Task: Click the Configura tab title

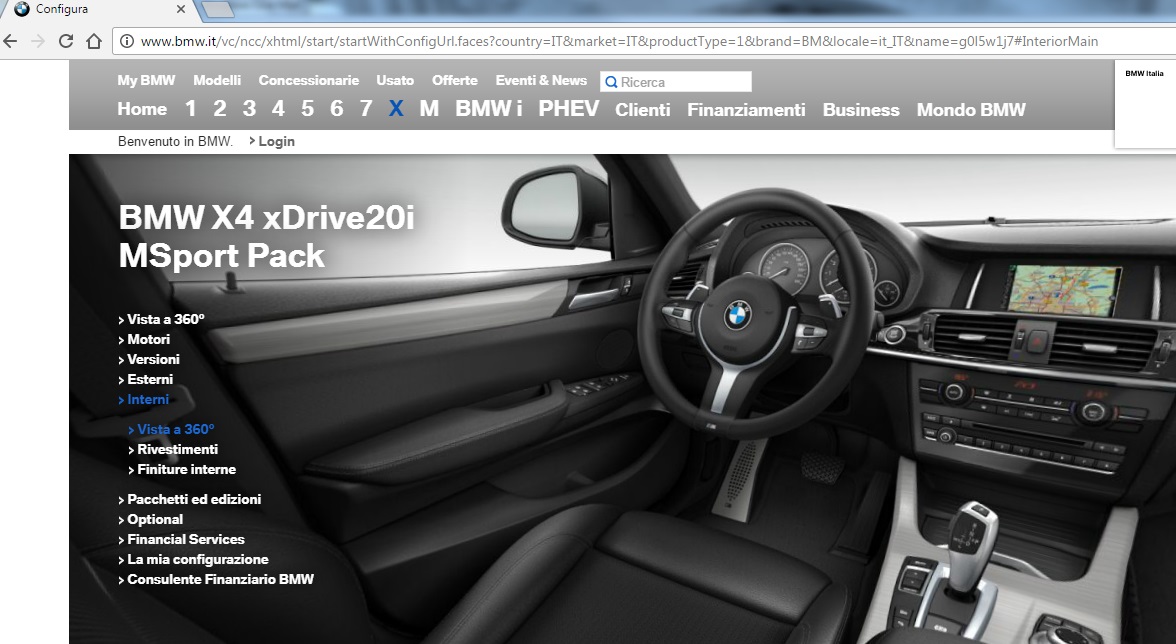Action: coord(62,9)
